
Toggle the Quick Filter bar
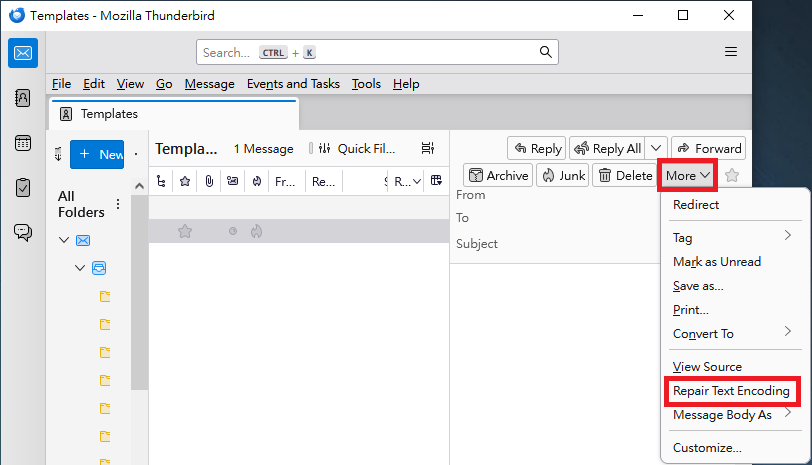[356, 149]
